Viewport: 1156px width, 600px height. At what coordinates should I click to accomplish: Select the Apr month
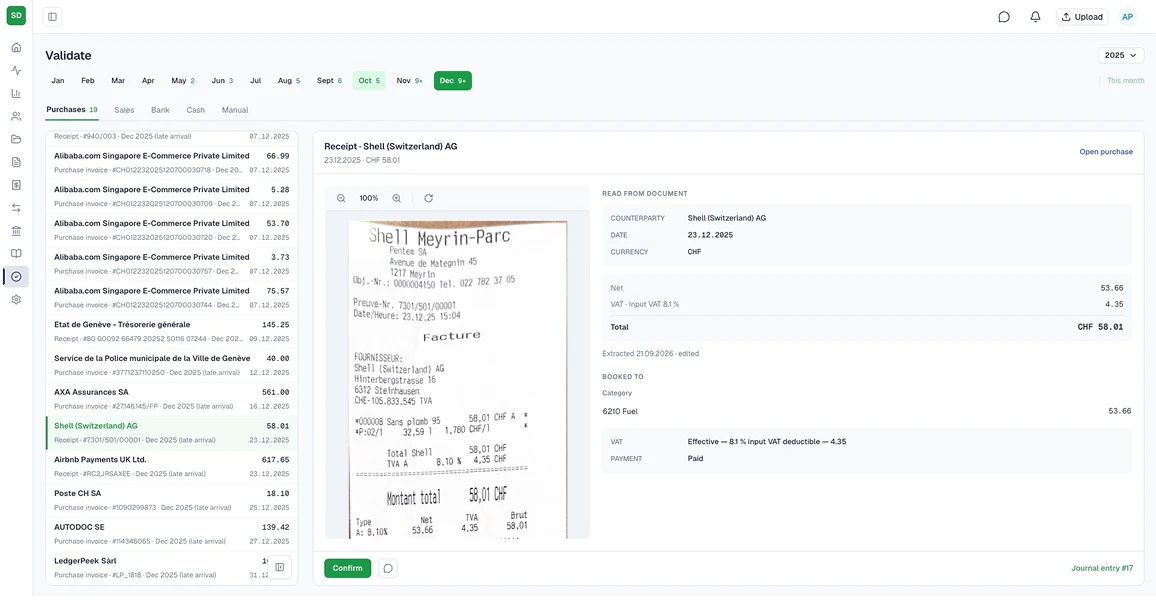pyautogui.click(x=148, y=80)
